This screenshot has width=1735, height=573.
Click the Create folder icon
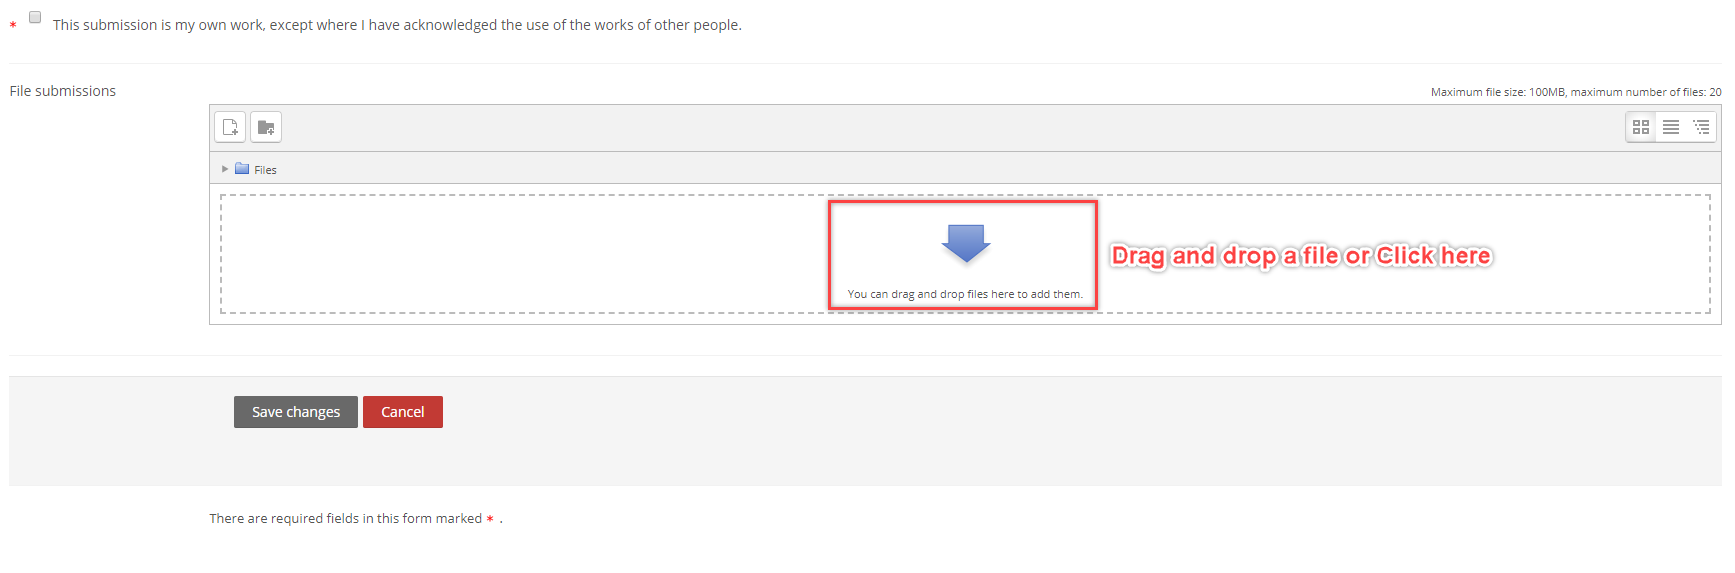(x=266, y=127)
